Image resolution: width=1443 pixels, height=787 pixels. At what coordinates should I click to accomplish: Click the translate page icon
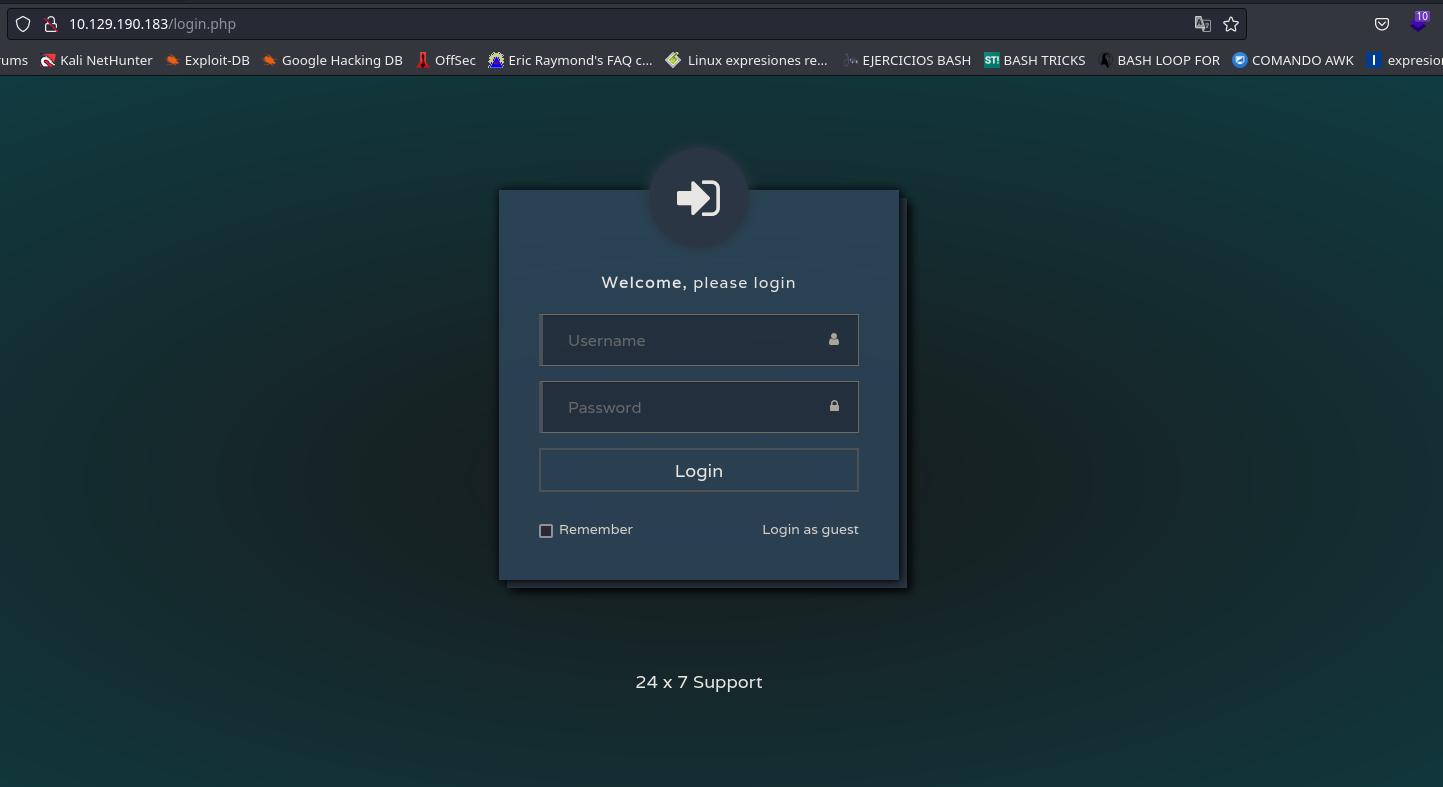point(1203,24)
